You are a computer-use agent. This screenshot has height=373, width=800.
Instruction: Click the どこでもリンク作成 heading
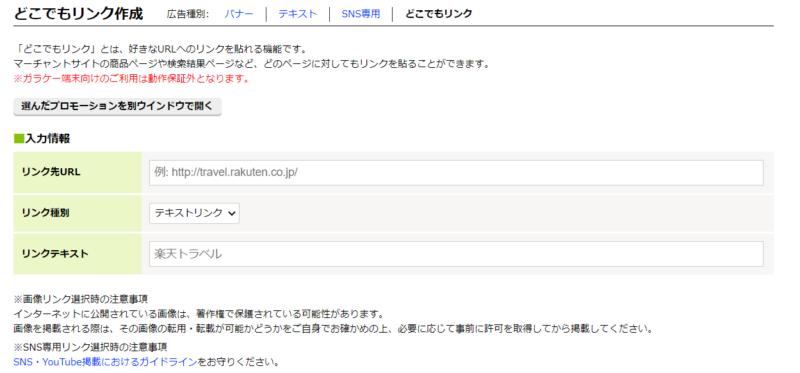pyautogui.click(x=79, y=14)
